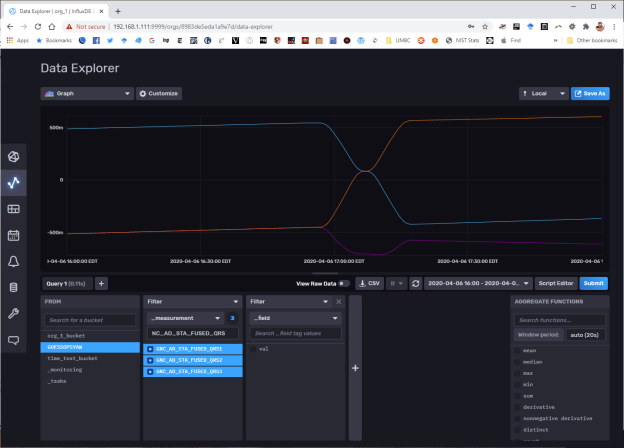Click the Submit button
This screenshot has height=448, width=624.
coord(593,283)
